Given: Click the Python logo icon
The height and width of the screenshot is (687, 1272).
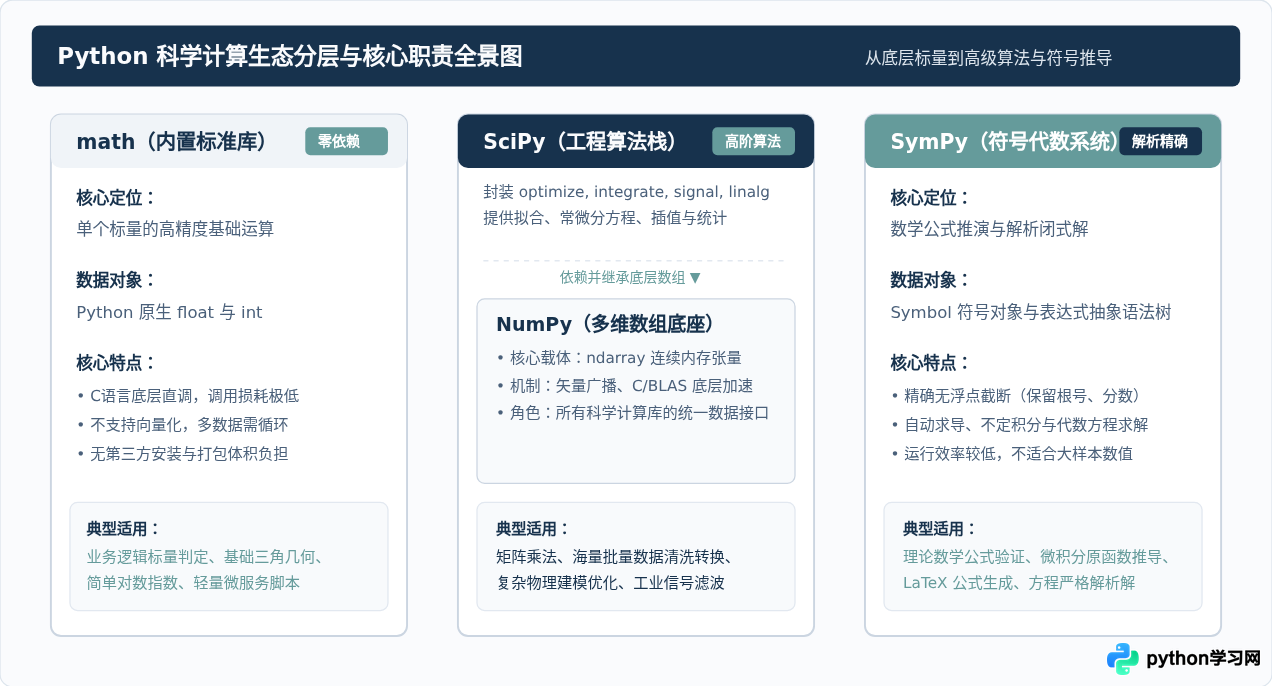Looking at the screenshot, I should 1123,659.
